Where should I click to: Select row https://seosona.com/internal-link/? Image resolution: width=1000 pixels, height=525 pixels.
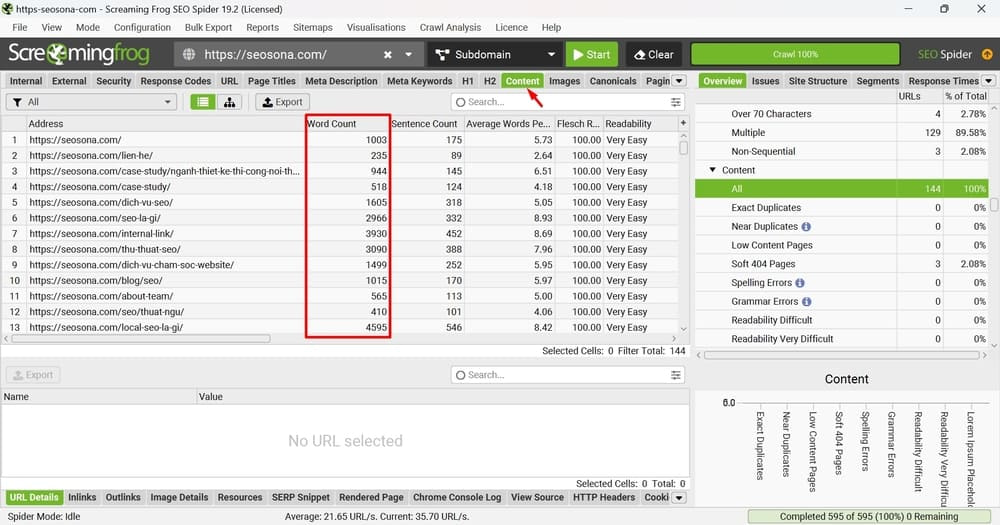coord(340,233)
